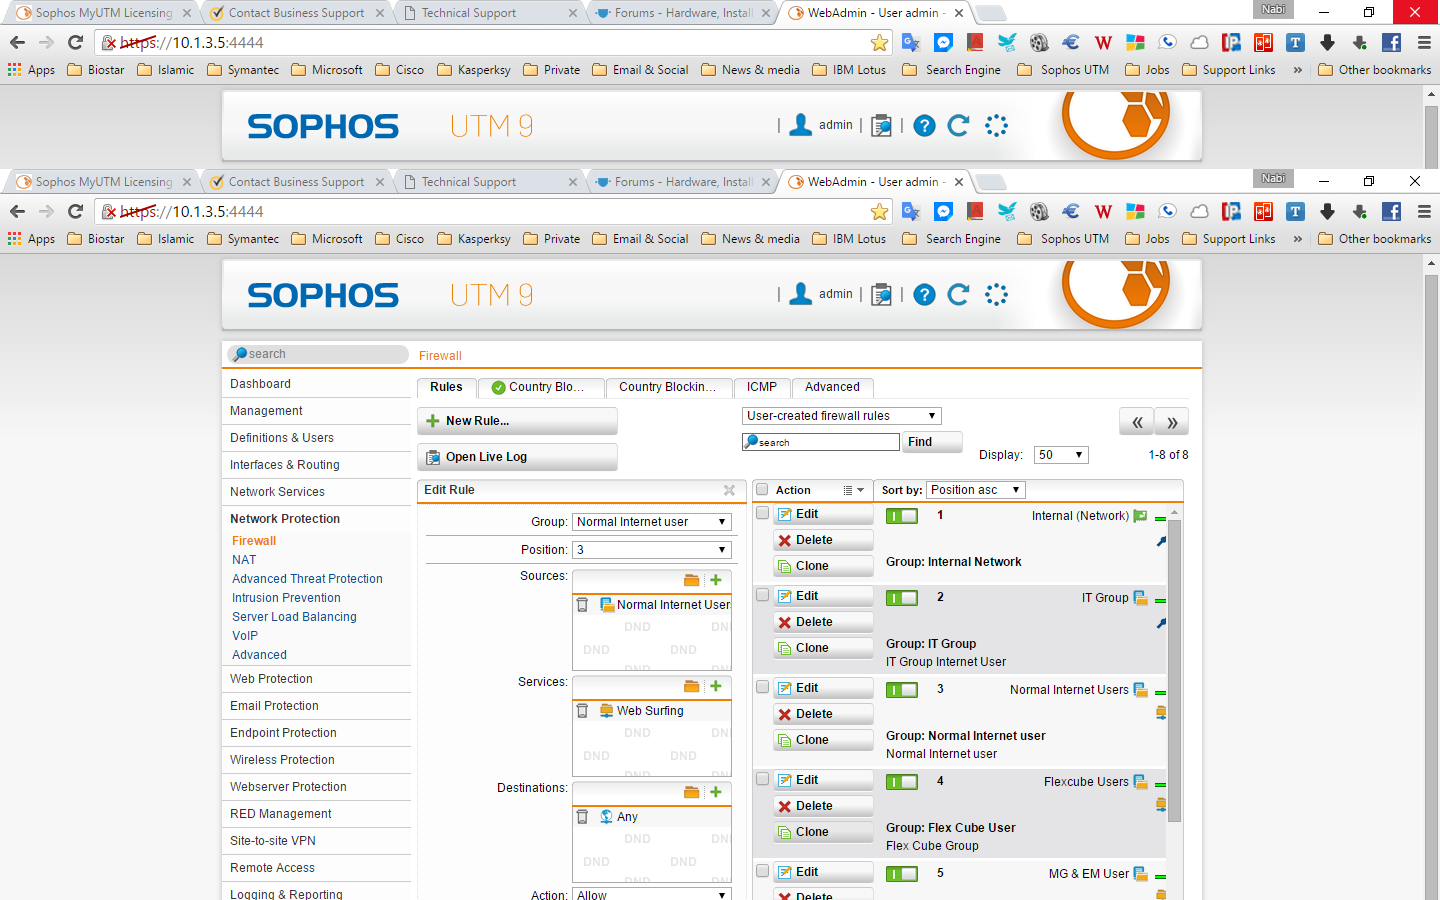Open the Action dropdown set to Allow
1440x900 pixels.
(652, 894)
